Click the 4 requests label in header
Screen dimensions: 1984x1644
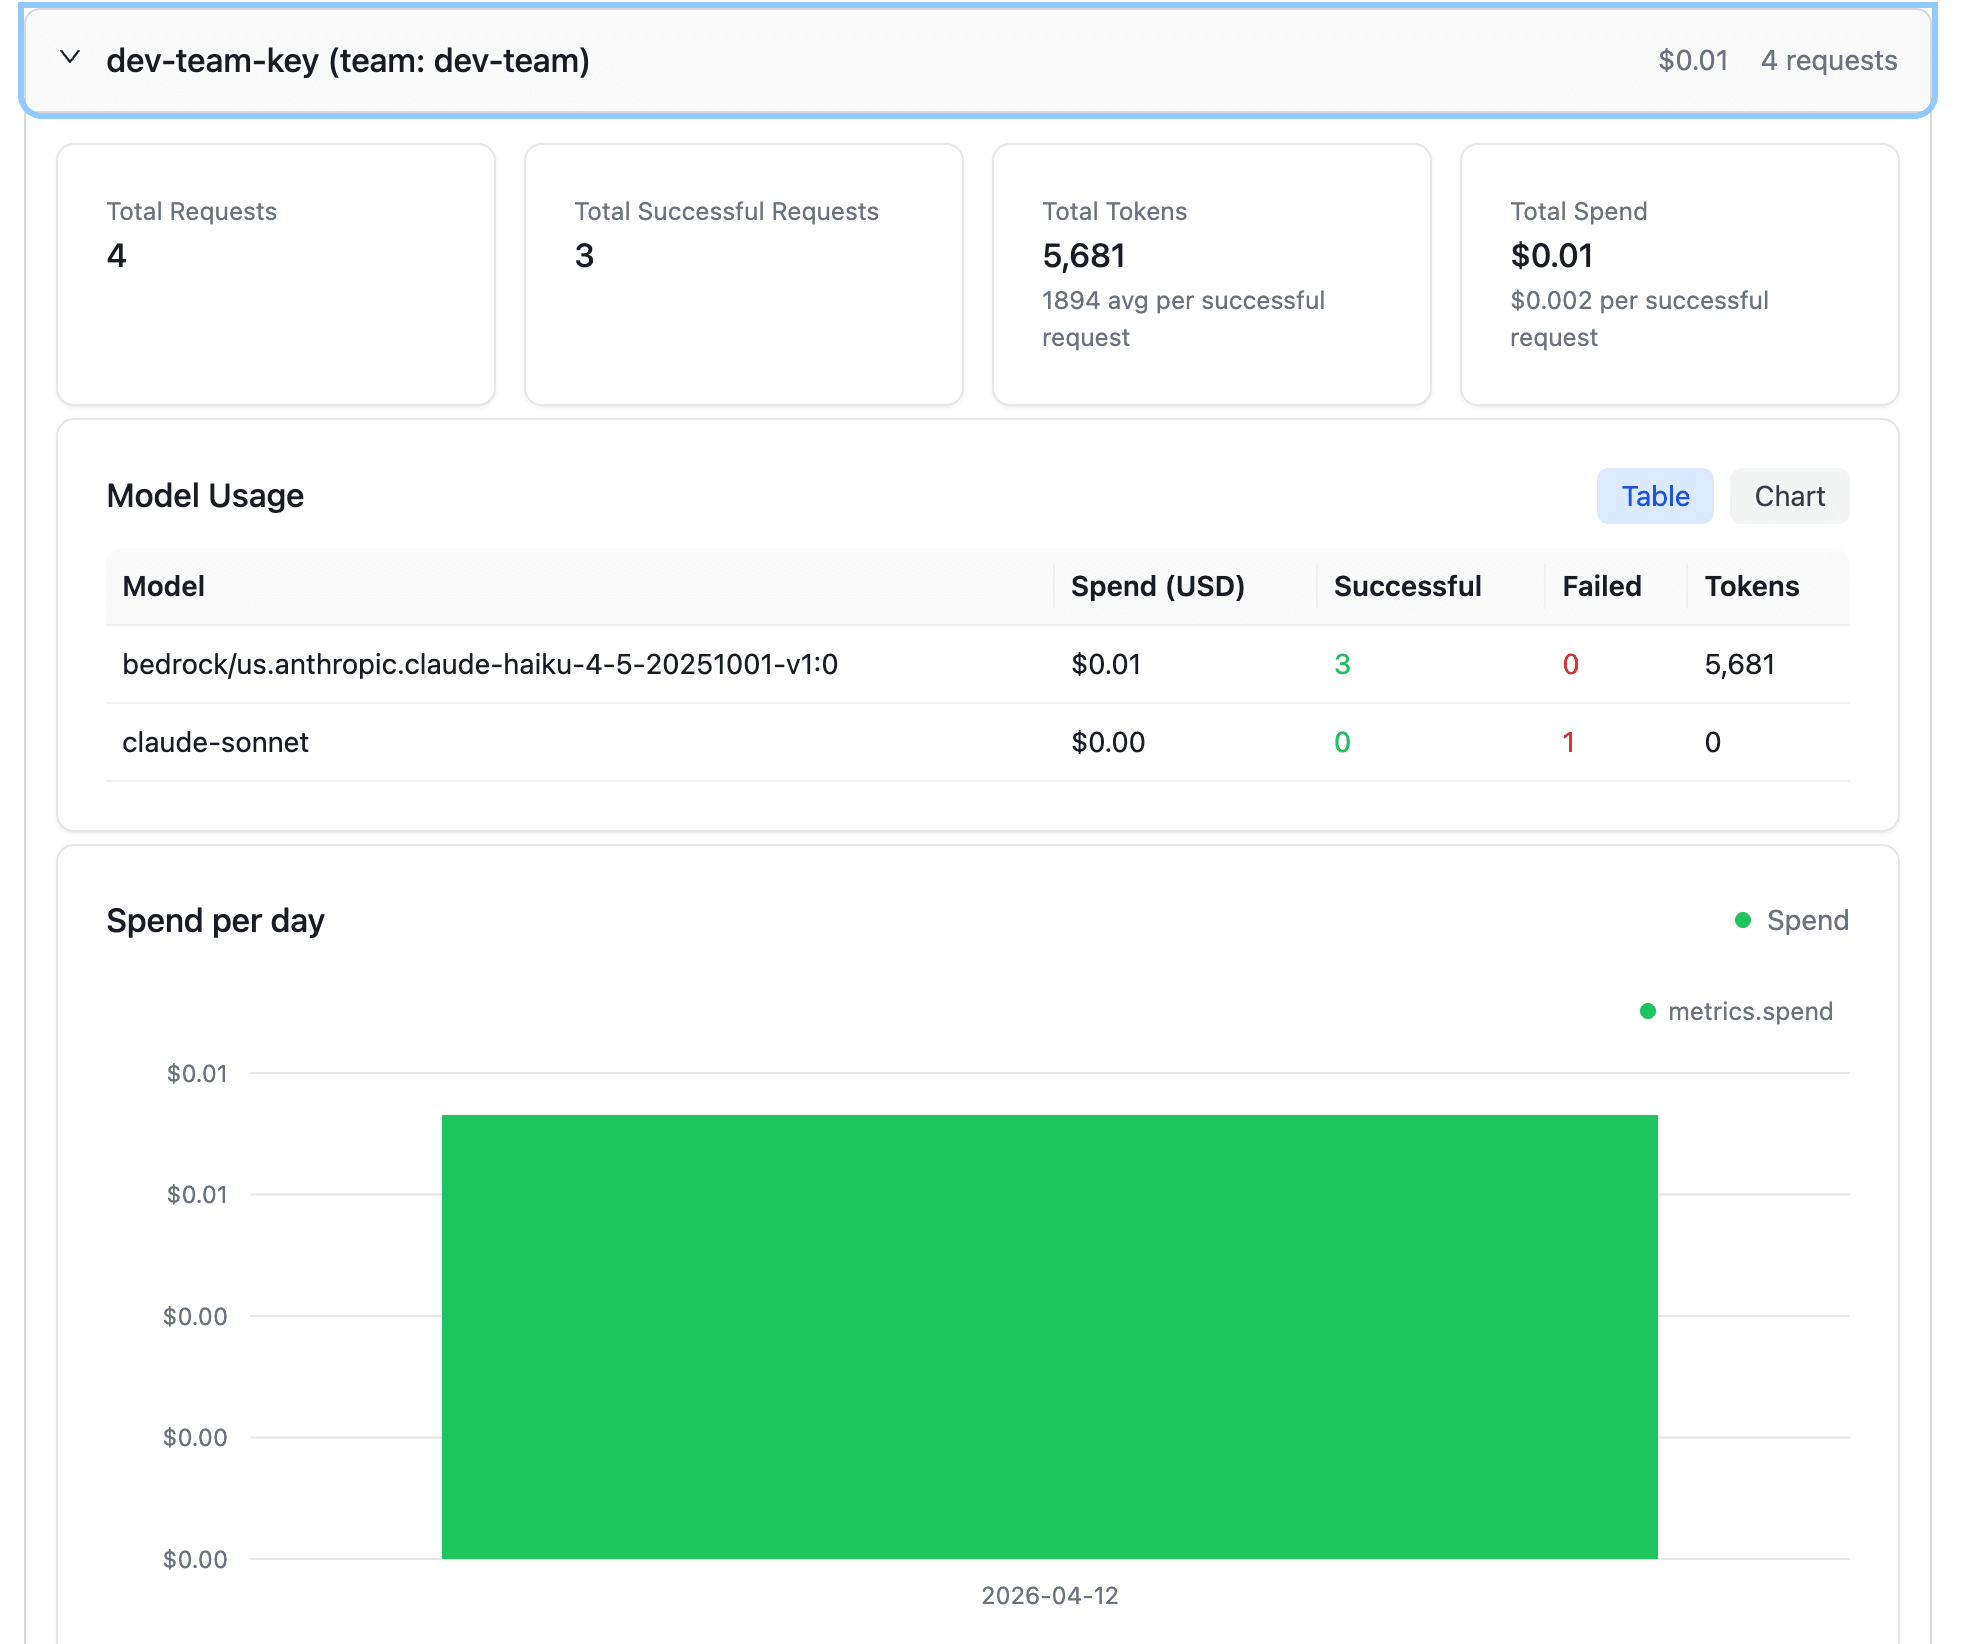pyautogui.click(x=1828, y=60)
